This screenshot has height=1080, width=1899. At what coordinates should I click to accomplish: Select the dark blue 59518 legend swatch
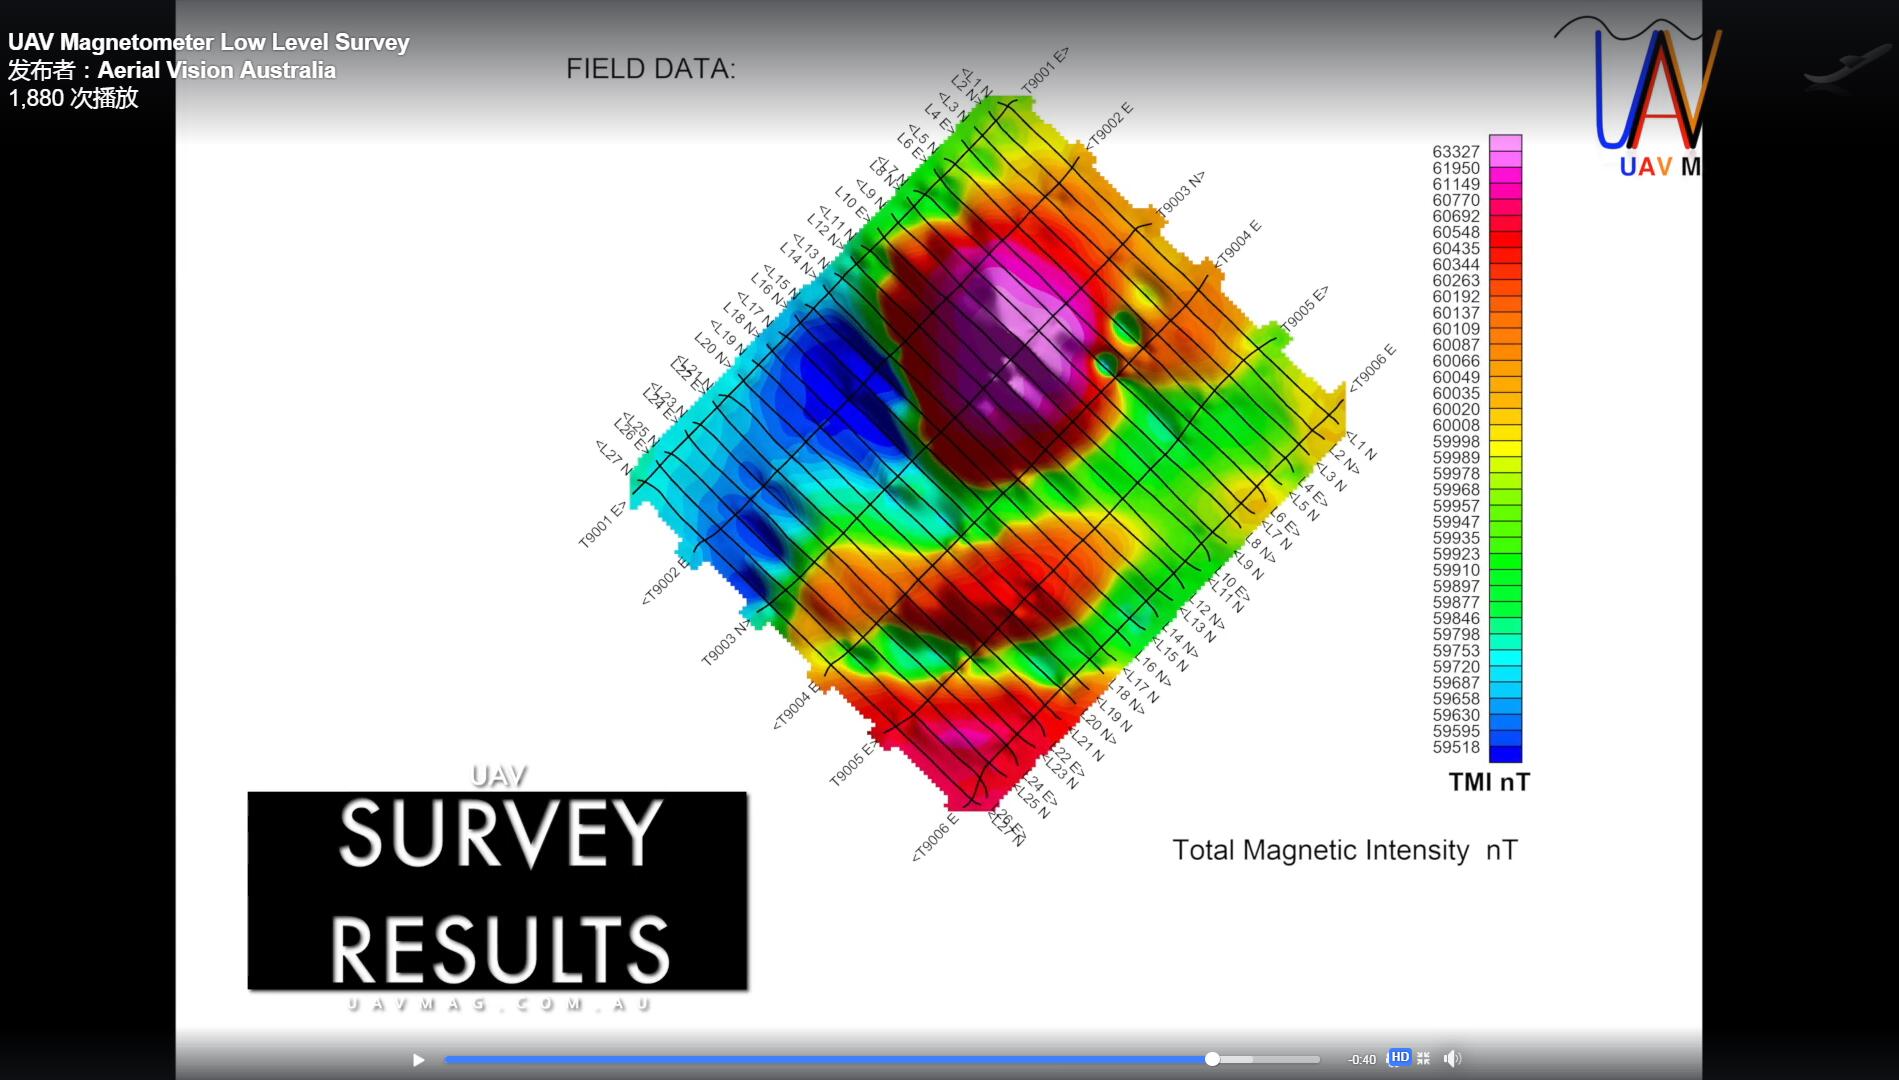[x=1505, y=754]
